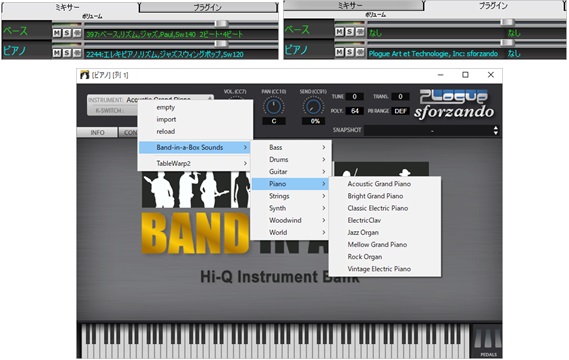569x360 pixels.
Task: Turn the PAN (CC10) knob
Action: pyautogui.click(x=273, y=107)
